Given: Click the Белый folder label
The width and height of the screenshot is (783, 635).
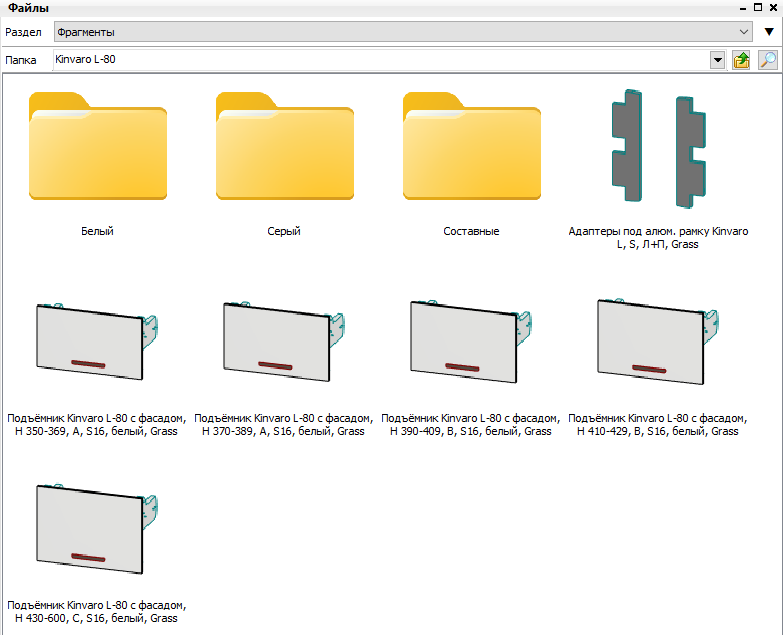Looking at the screenshot, I should 97,231.
